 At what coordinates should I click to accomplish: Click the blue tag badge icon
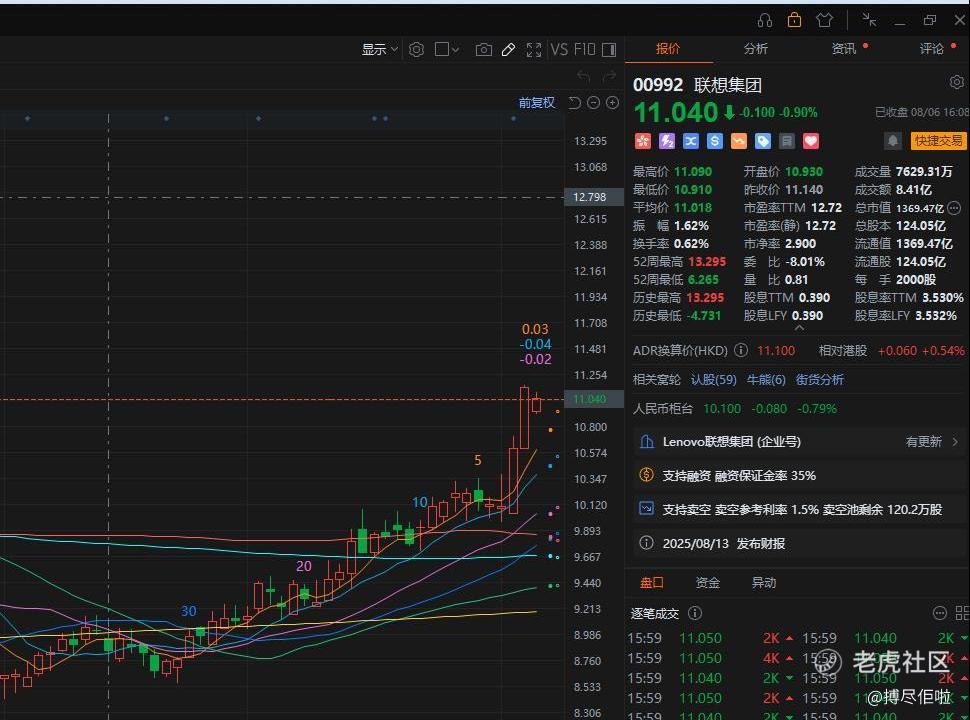pos(763,142)
